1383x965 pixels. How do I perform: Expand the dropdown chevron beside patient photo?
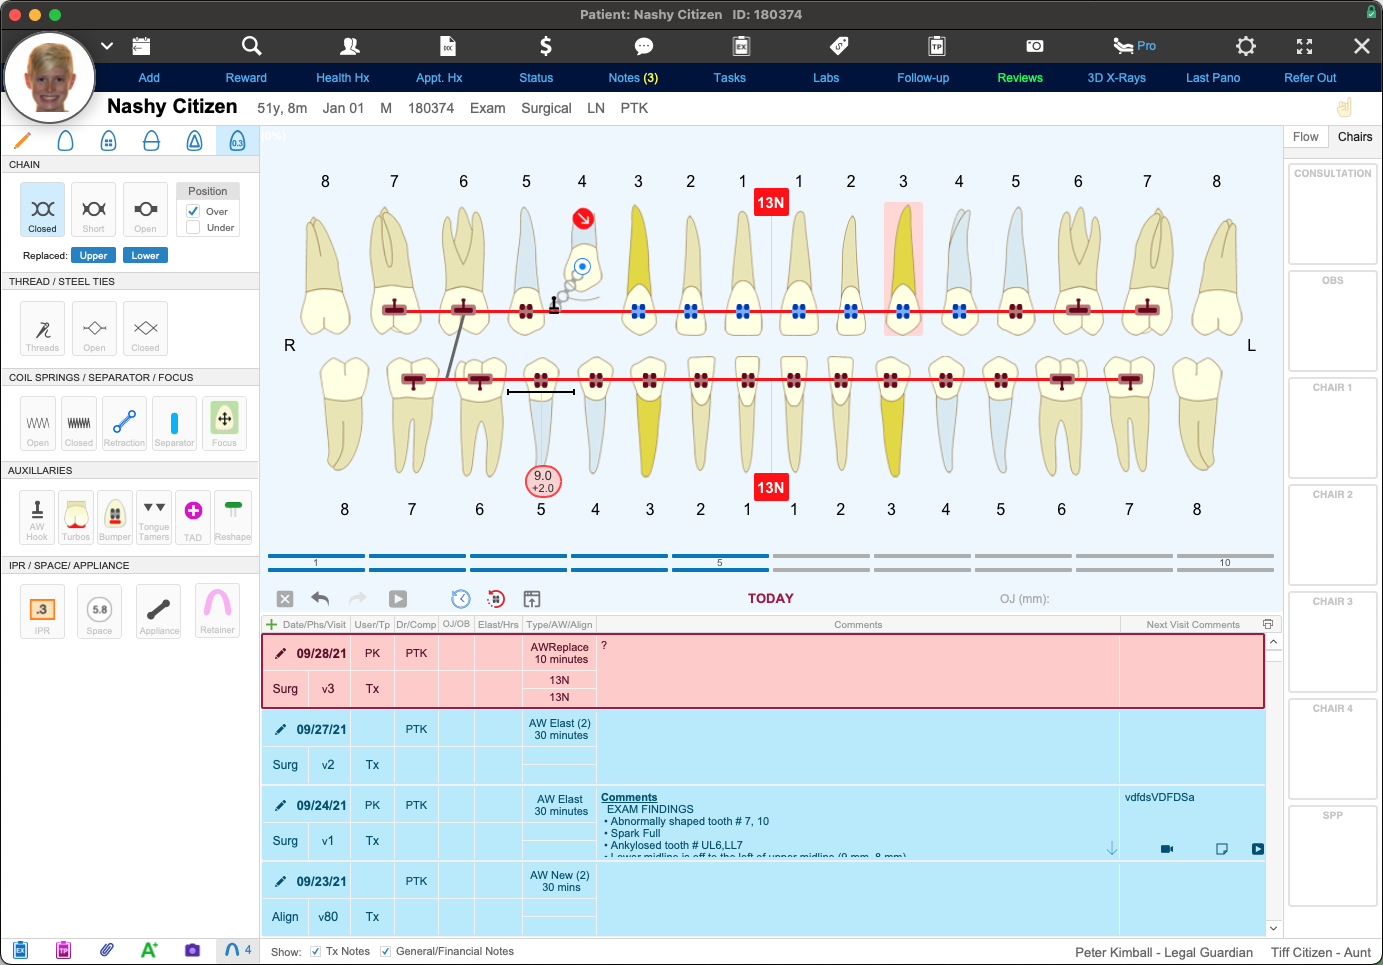coord(107,46)
